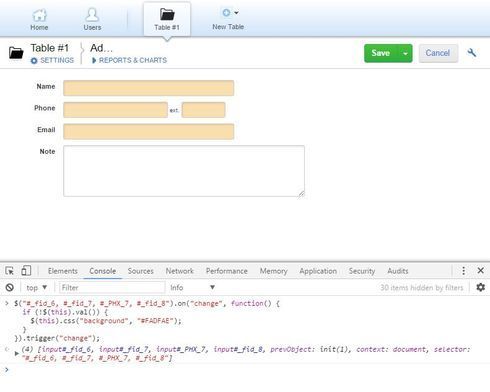Image resolution: width=490 pixels, height=392 pixels.
Task: Switch to the Elements tab
Action: [x=63, y=271]
